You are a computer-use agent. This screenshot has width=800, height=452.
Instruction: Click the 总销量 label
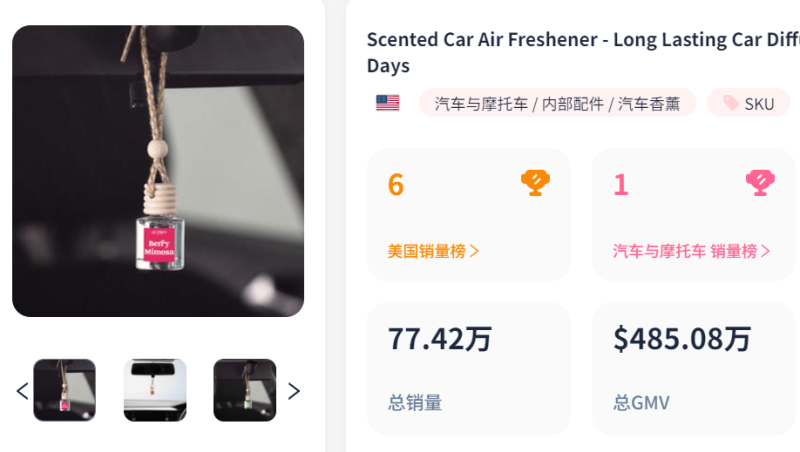click(x=415, y=403)
